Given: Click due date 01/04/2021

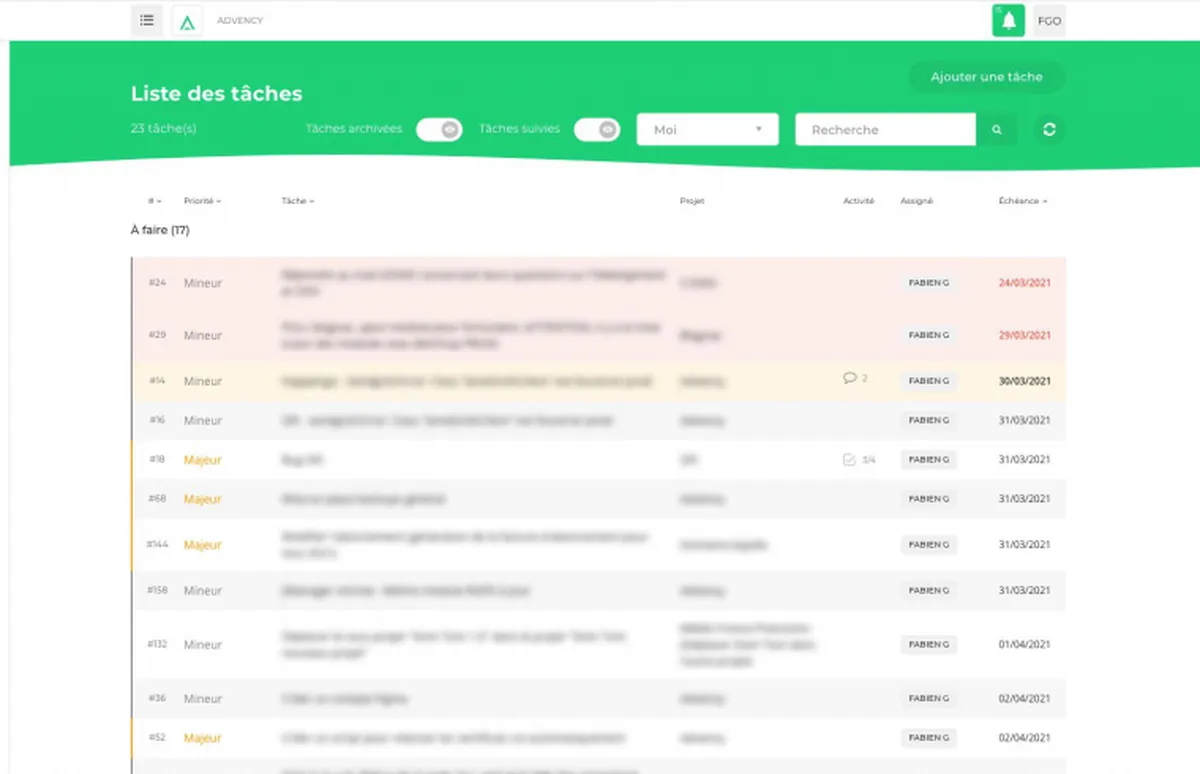Looking at the screenshot, I should [1024, 645].
